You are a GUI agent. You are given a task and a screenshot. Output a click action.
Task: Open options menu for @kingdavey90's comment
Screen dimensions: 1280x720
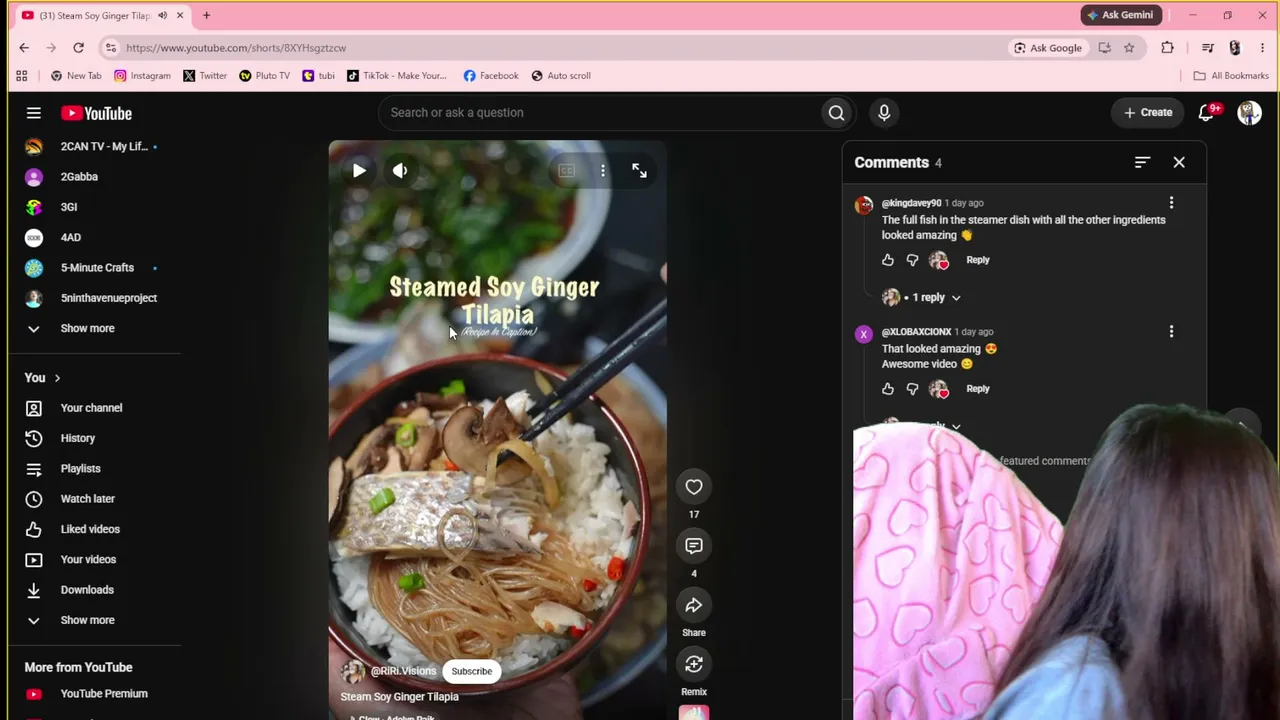[x=1171, y=203]
